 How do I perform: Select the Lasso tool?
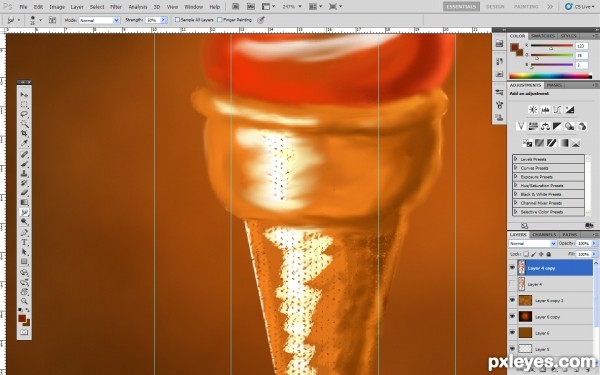click(x=24, y=114)
